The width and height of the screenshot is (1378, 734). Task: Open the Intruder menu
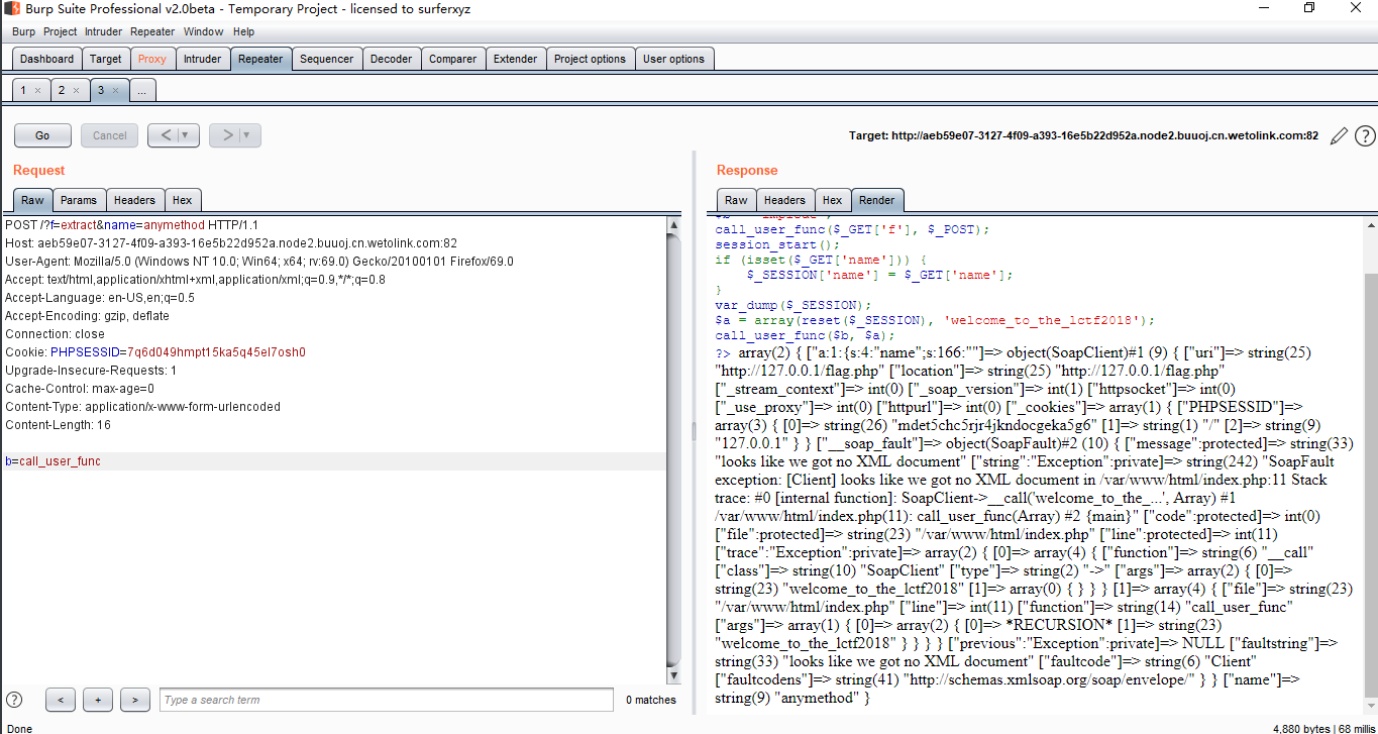click(x=103, y=32)
